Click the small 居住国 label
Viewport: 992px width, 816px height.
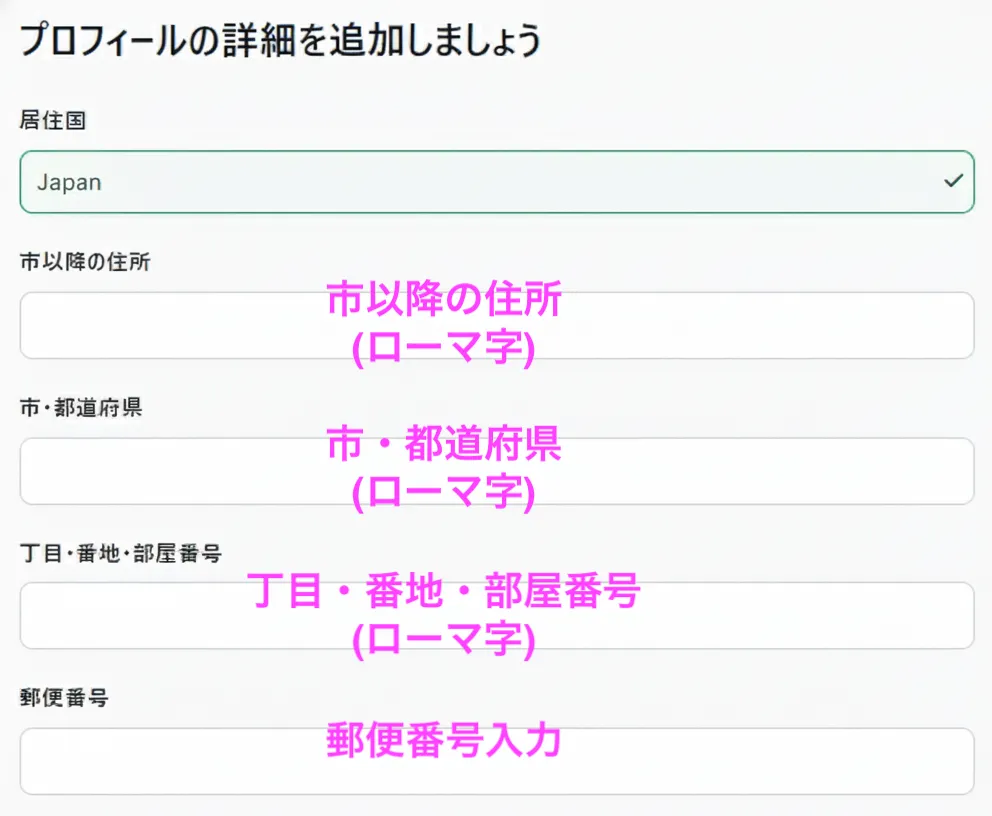pyautogui.click(x=53, y=120)
